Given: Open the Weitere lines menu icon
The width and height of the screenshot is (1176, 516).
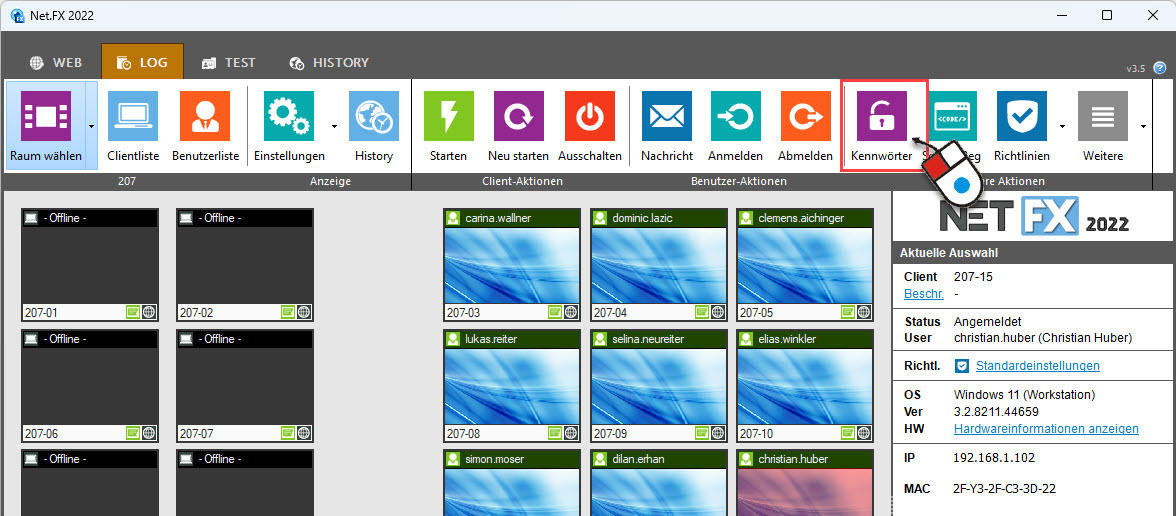Looking at the screenshot, I should (1102, 116).
